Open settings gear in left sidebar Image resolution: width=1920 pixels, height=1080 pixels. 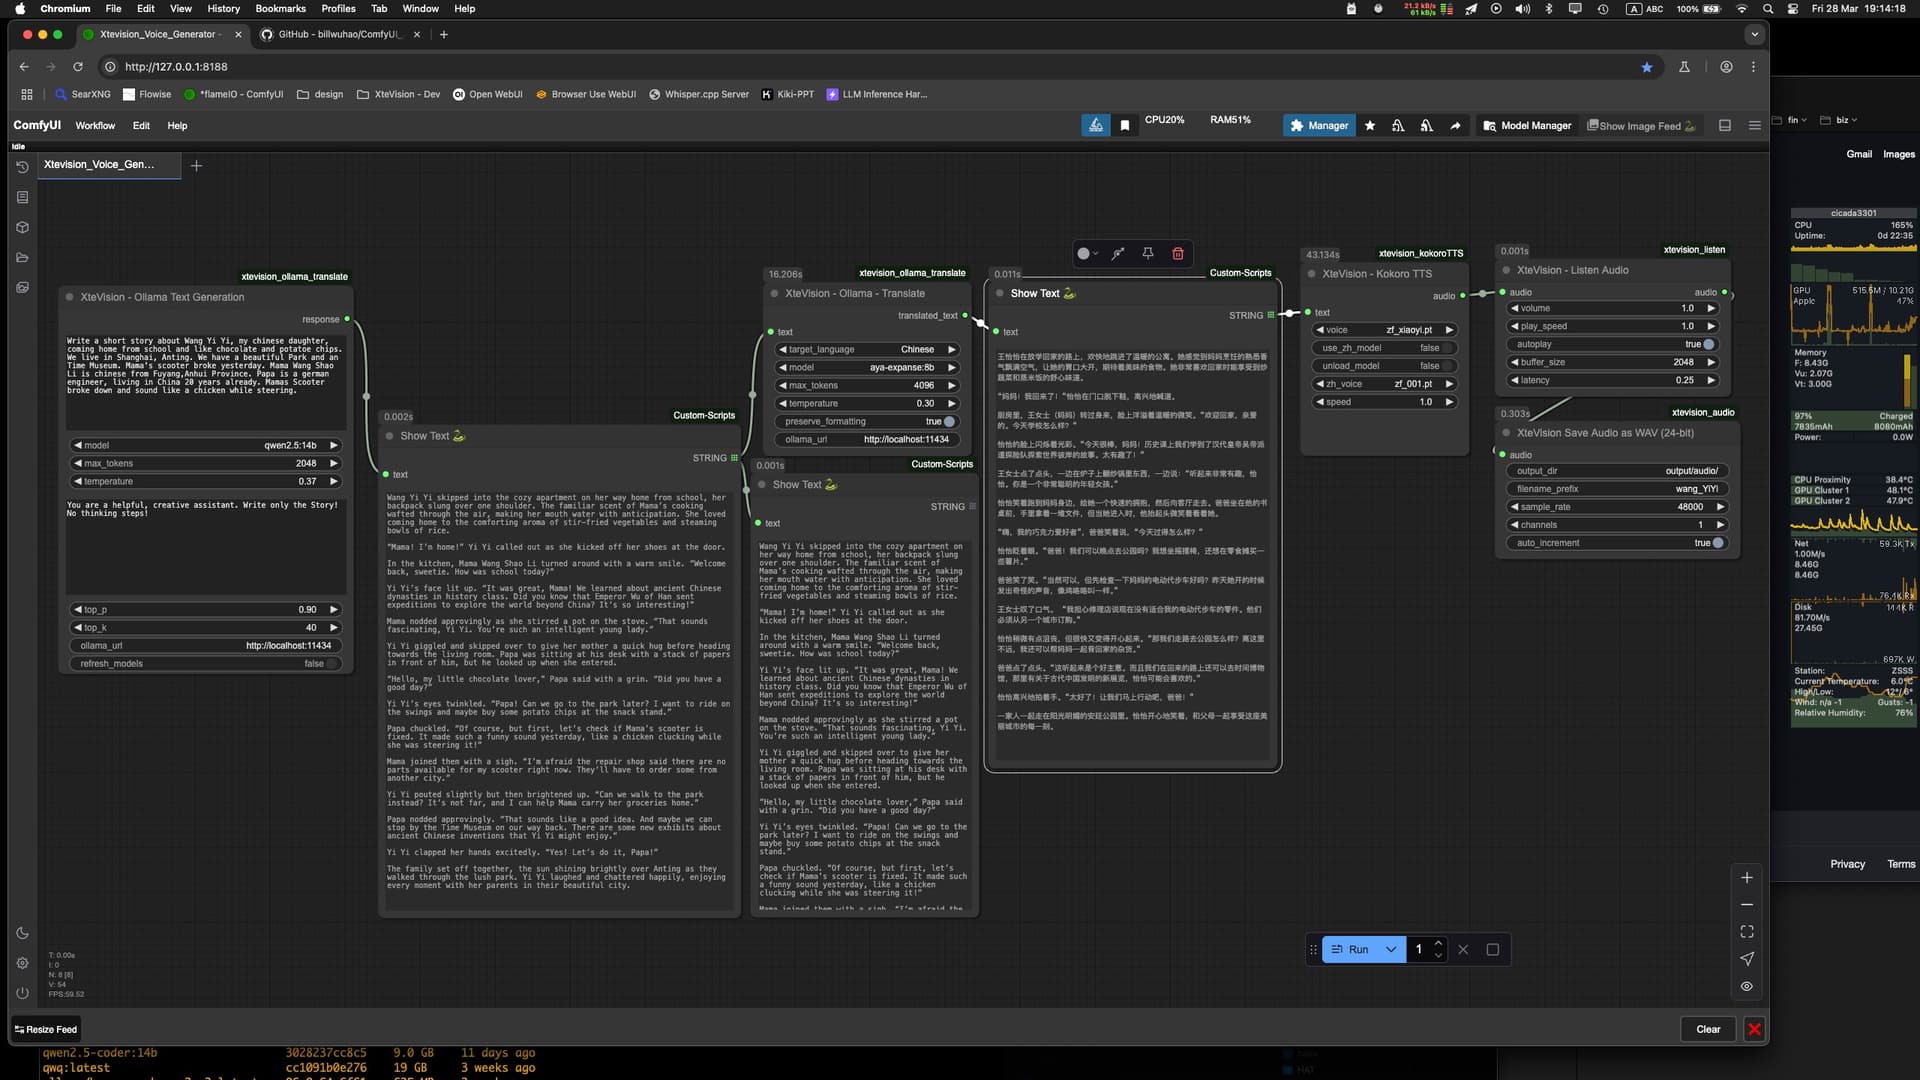[22, 963]
